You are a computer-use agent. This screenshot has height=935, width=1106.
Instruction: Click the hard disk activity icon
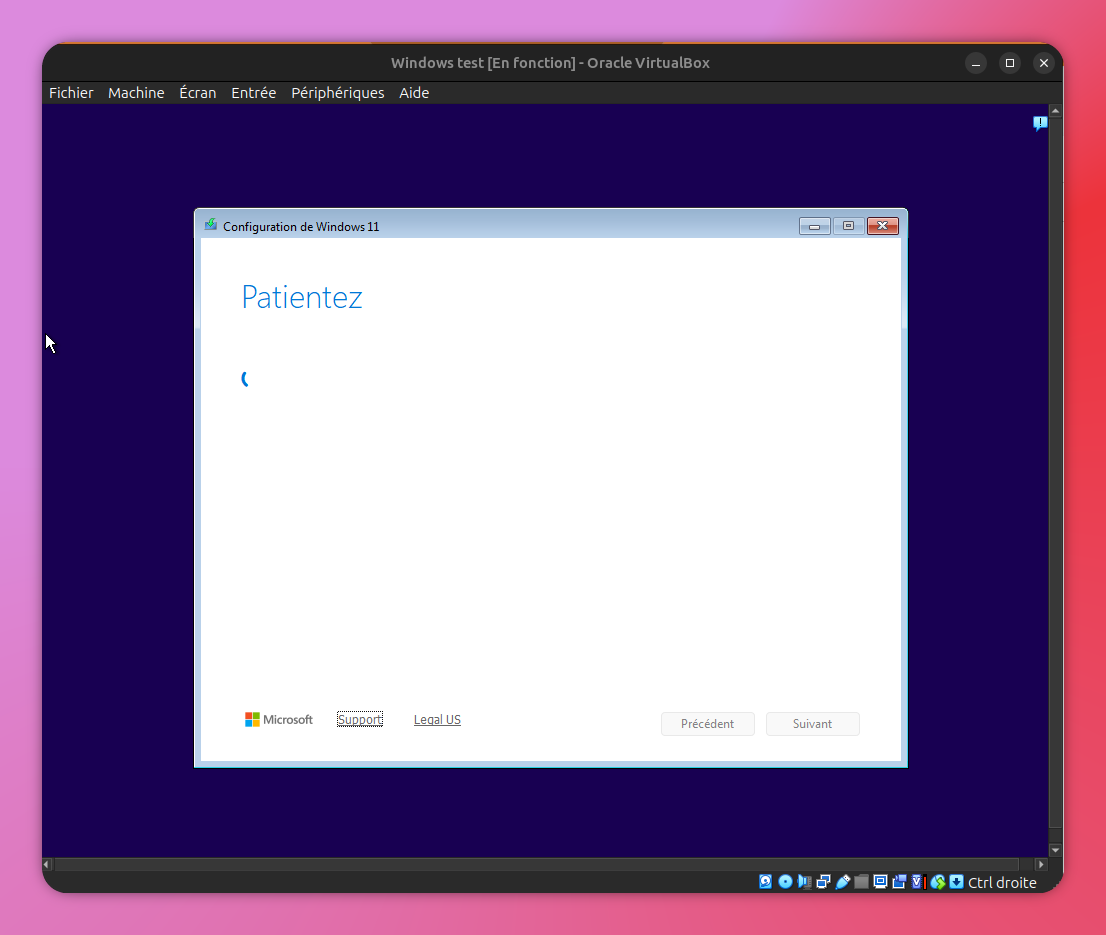pos(765,882)
